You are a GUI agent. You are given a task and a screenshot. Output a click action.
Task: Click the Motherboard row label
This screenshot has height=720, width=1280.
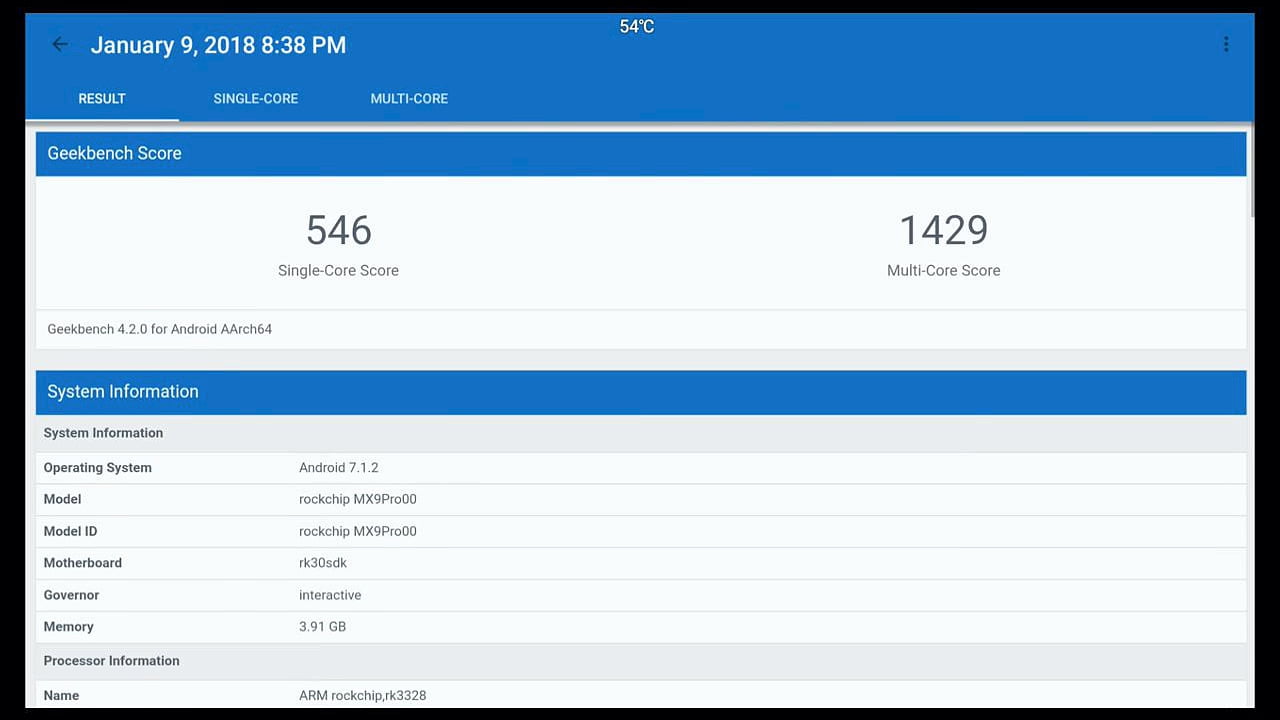[x=83, y=563]
